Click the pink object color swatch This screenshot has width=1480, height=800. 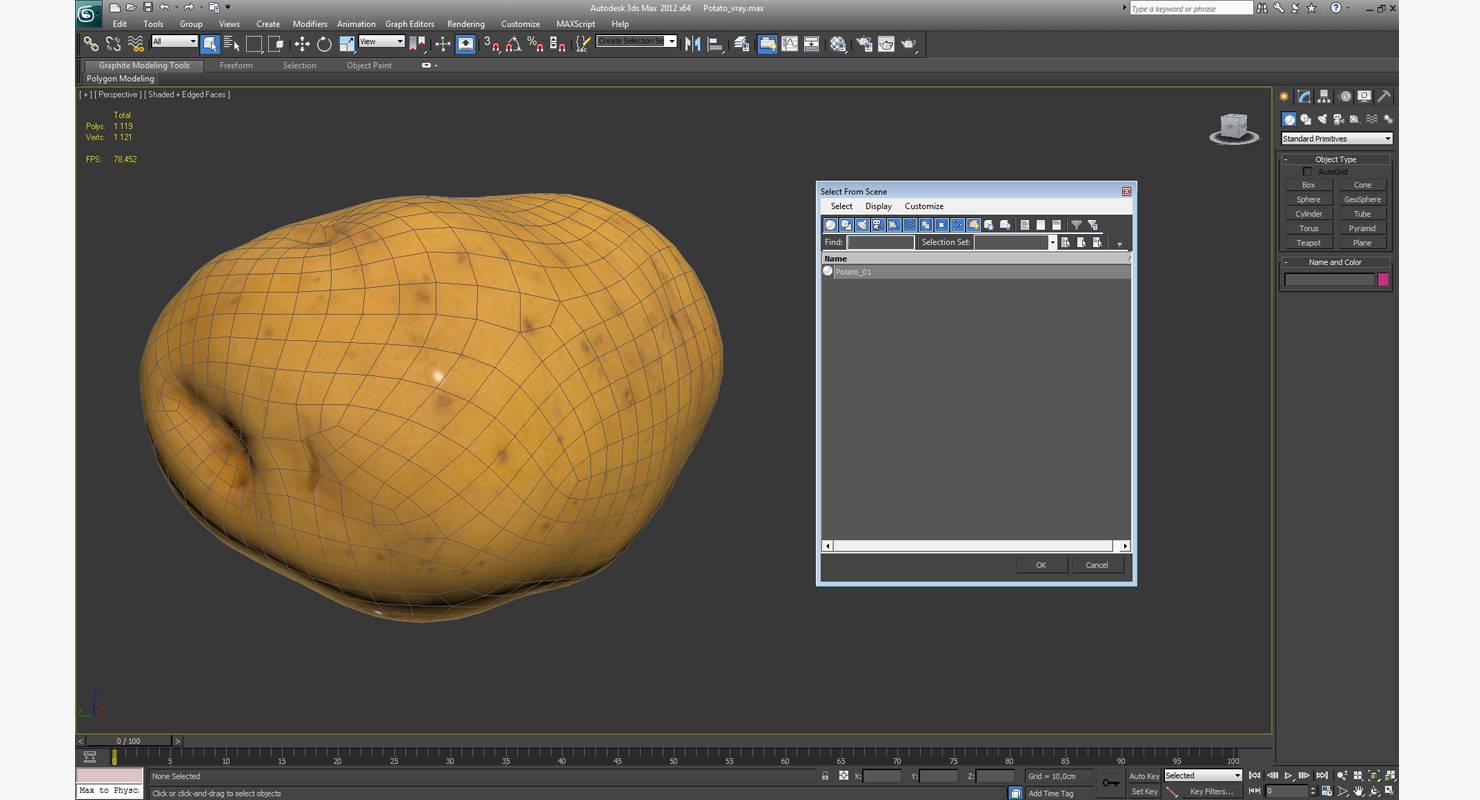coord(1384,280)
